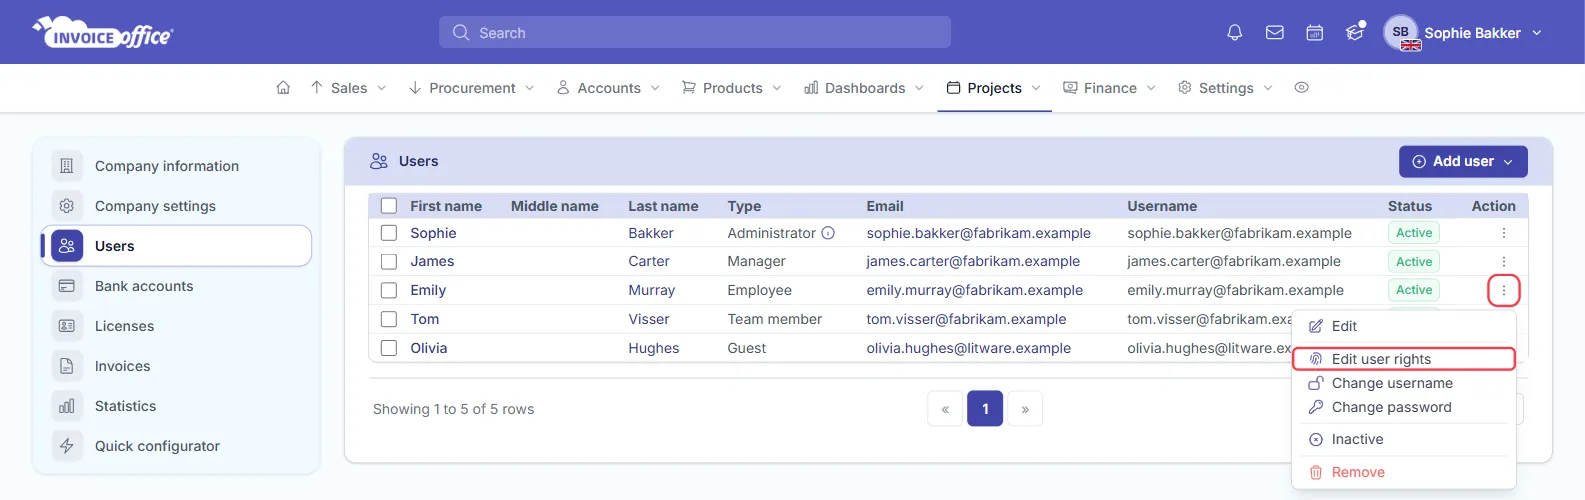Toggle the select-all users checkbox
This screenshot has height=500, width=1585.
[389, 206]
